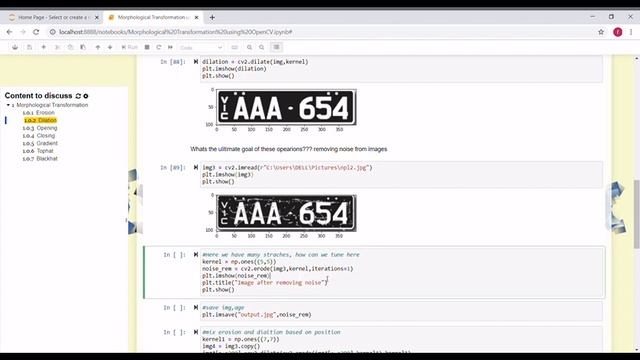Image resolution: width=640 pixels, height=360 pixels.
Task: Run the cv2.dilate cell via its run icon
Action: click(196, 62)
